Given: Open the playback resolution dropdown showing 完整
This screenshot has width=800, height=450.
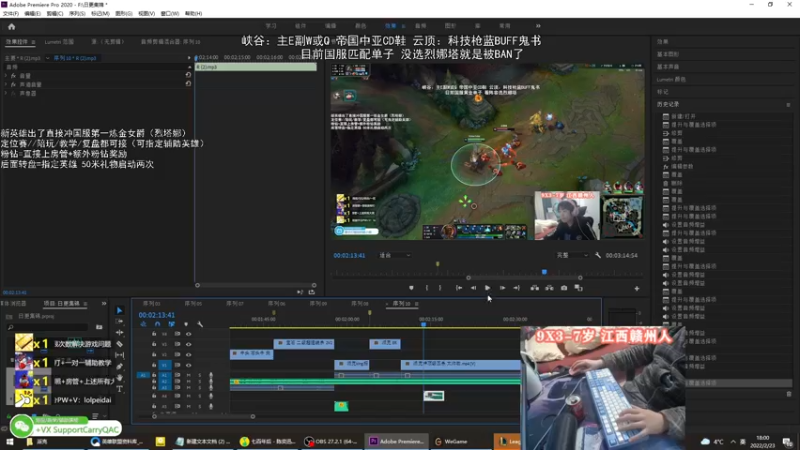Looking at the screenshot, I should click(570, 256).
